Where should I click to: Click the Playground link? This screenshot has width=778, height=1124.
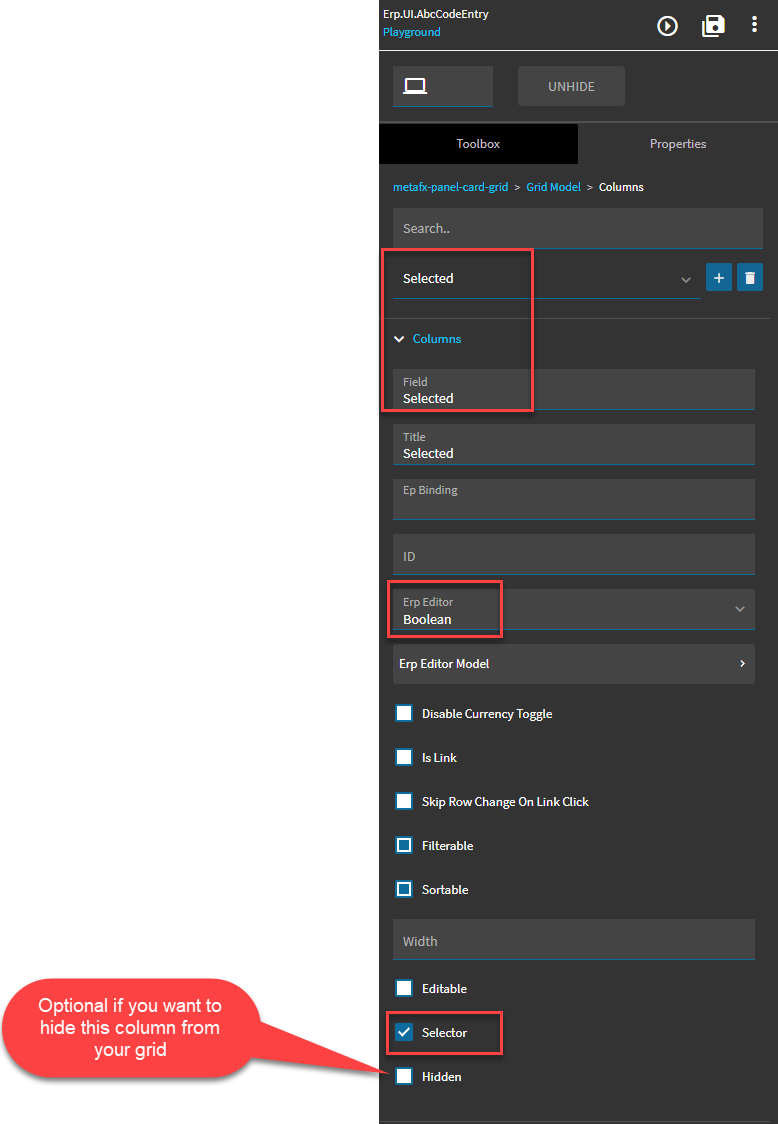pyautogui.click(x=412, y=32)
